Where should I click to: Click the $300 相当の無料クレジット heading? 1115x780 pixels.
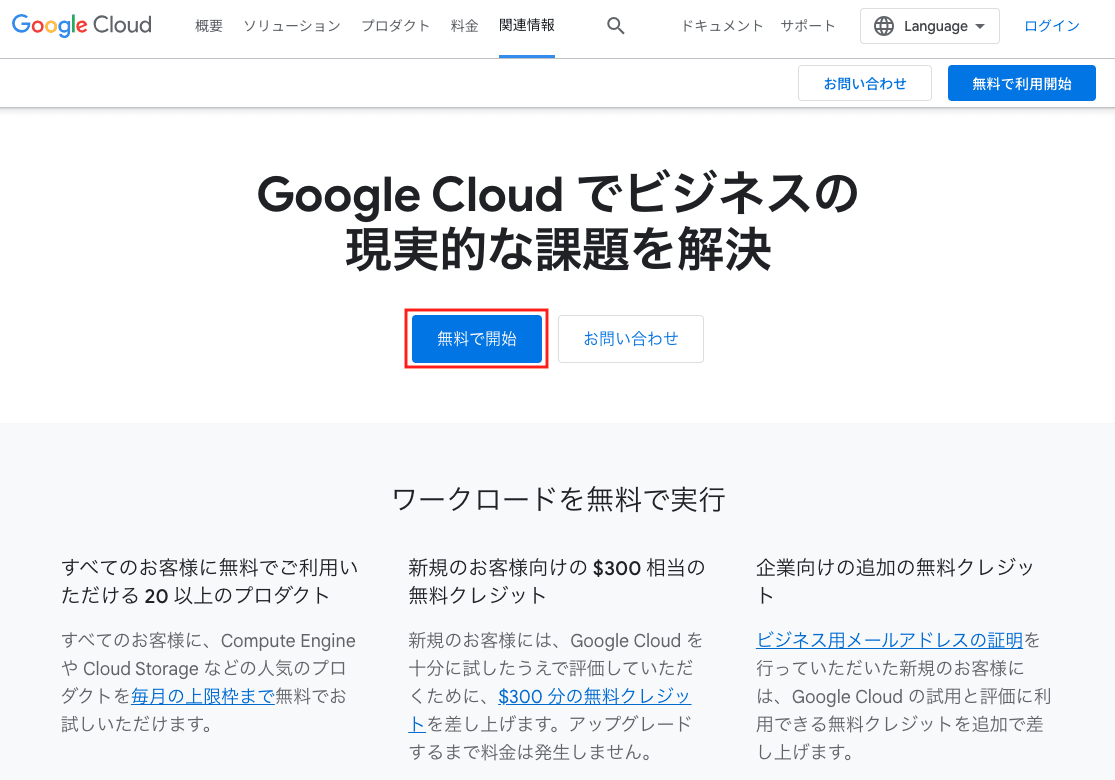tap(557, 582)
